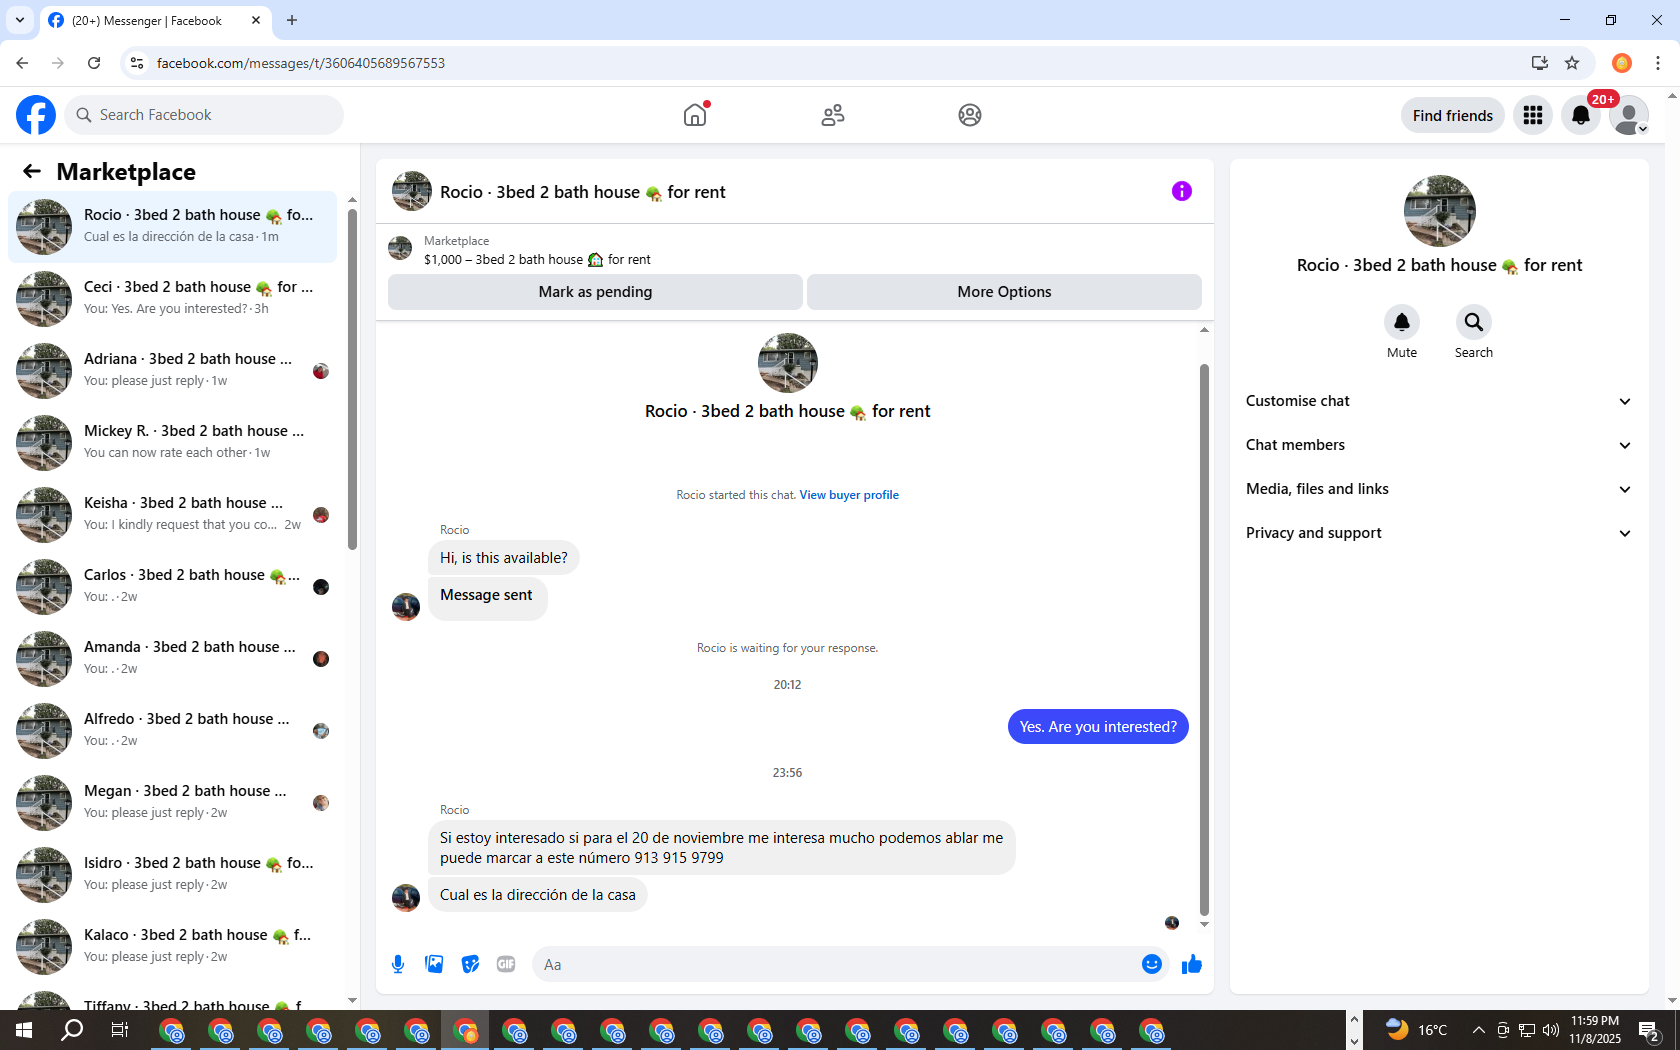Open the notifications bell

[1581, 115]
